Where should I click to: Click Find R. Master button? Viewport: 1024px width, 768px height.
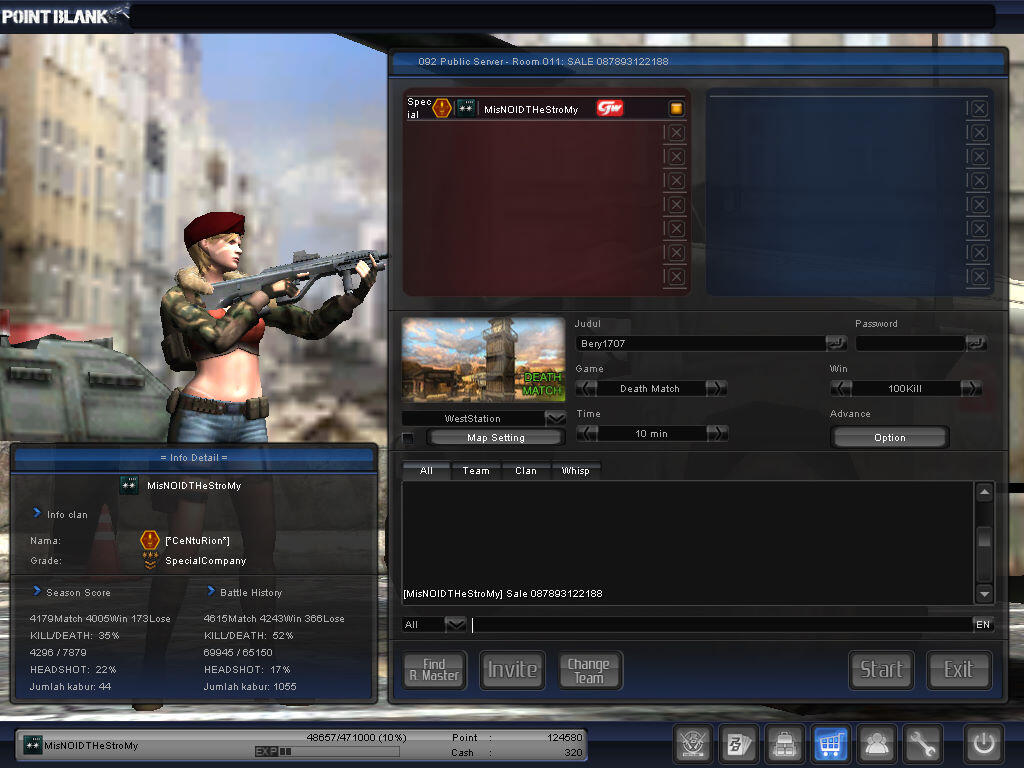(x=434, y=670)
